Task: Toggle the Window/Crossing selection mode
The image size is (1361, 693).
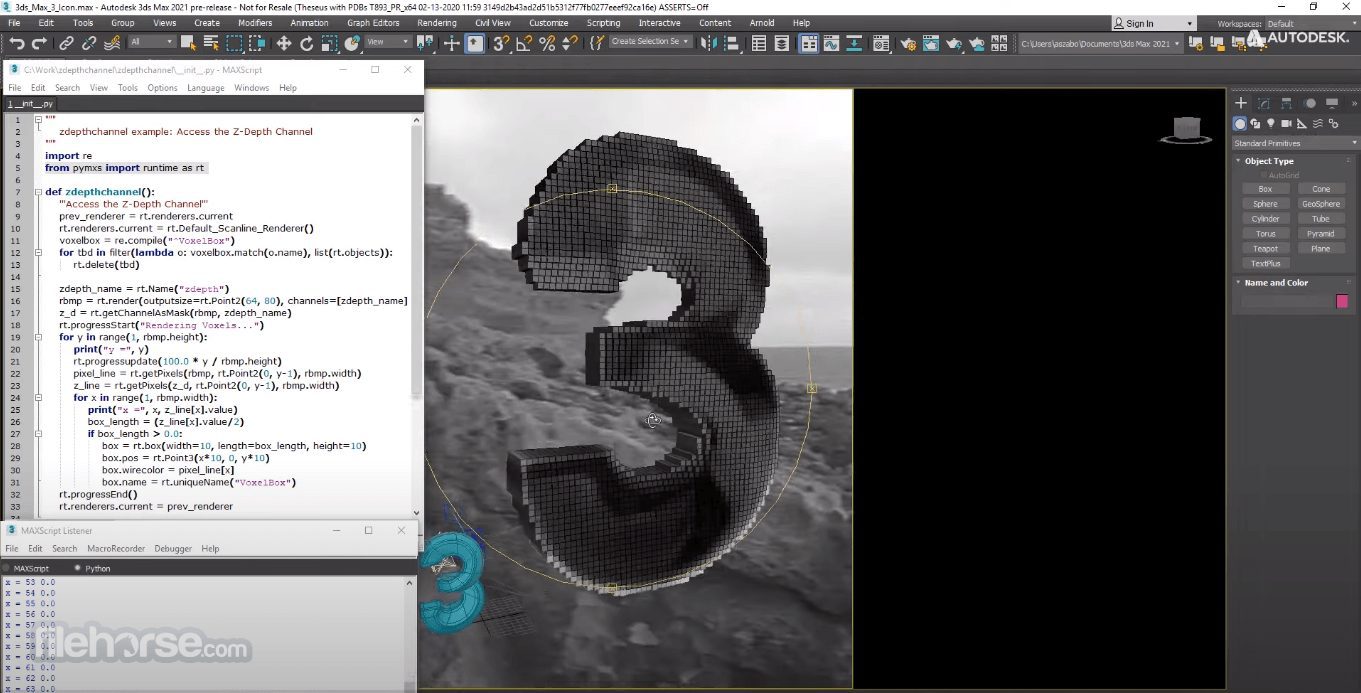Action: (x=257, y=43)
